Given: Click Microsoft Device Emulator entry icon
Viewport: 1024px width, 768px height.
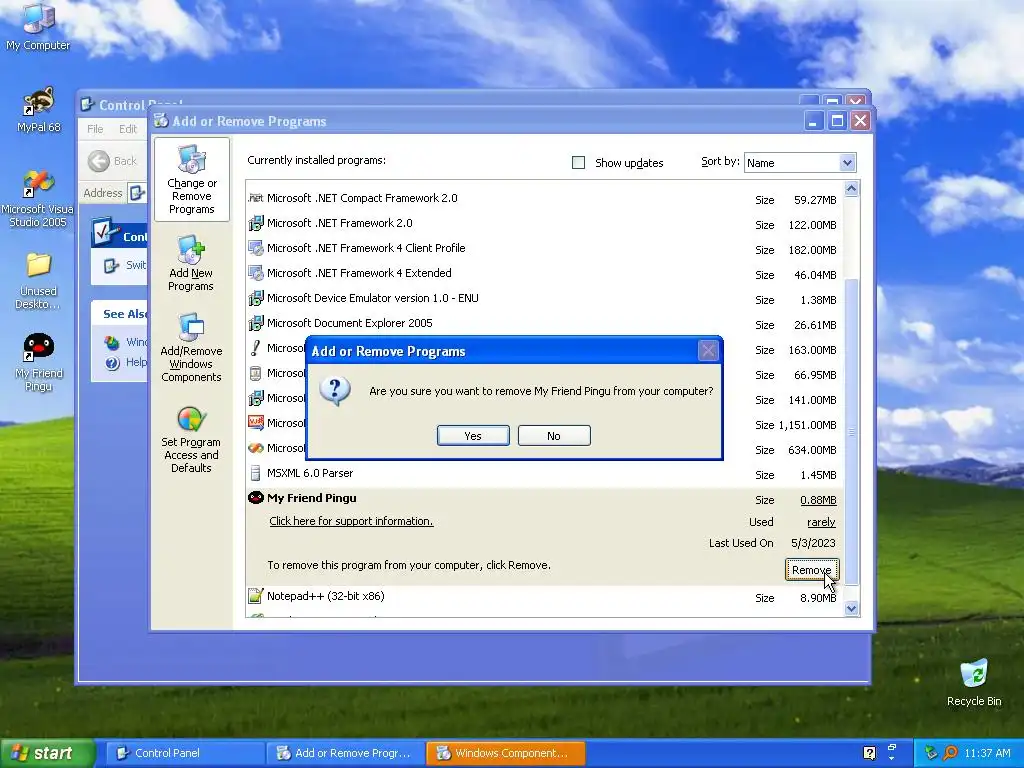Looking at the screenshot, I should (255, 298).
